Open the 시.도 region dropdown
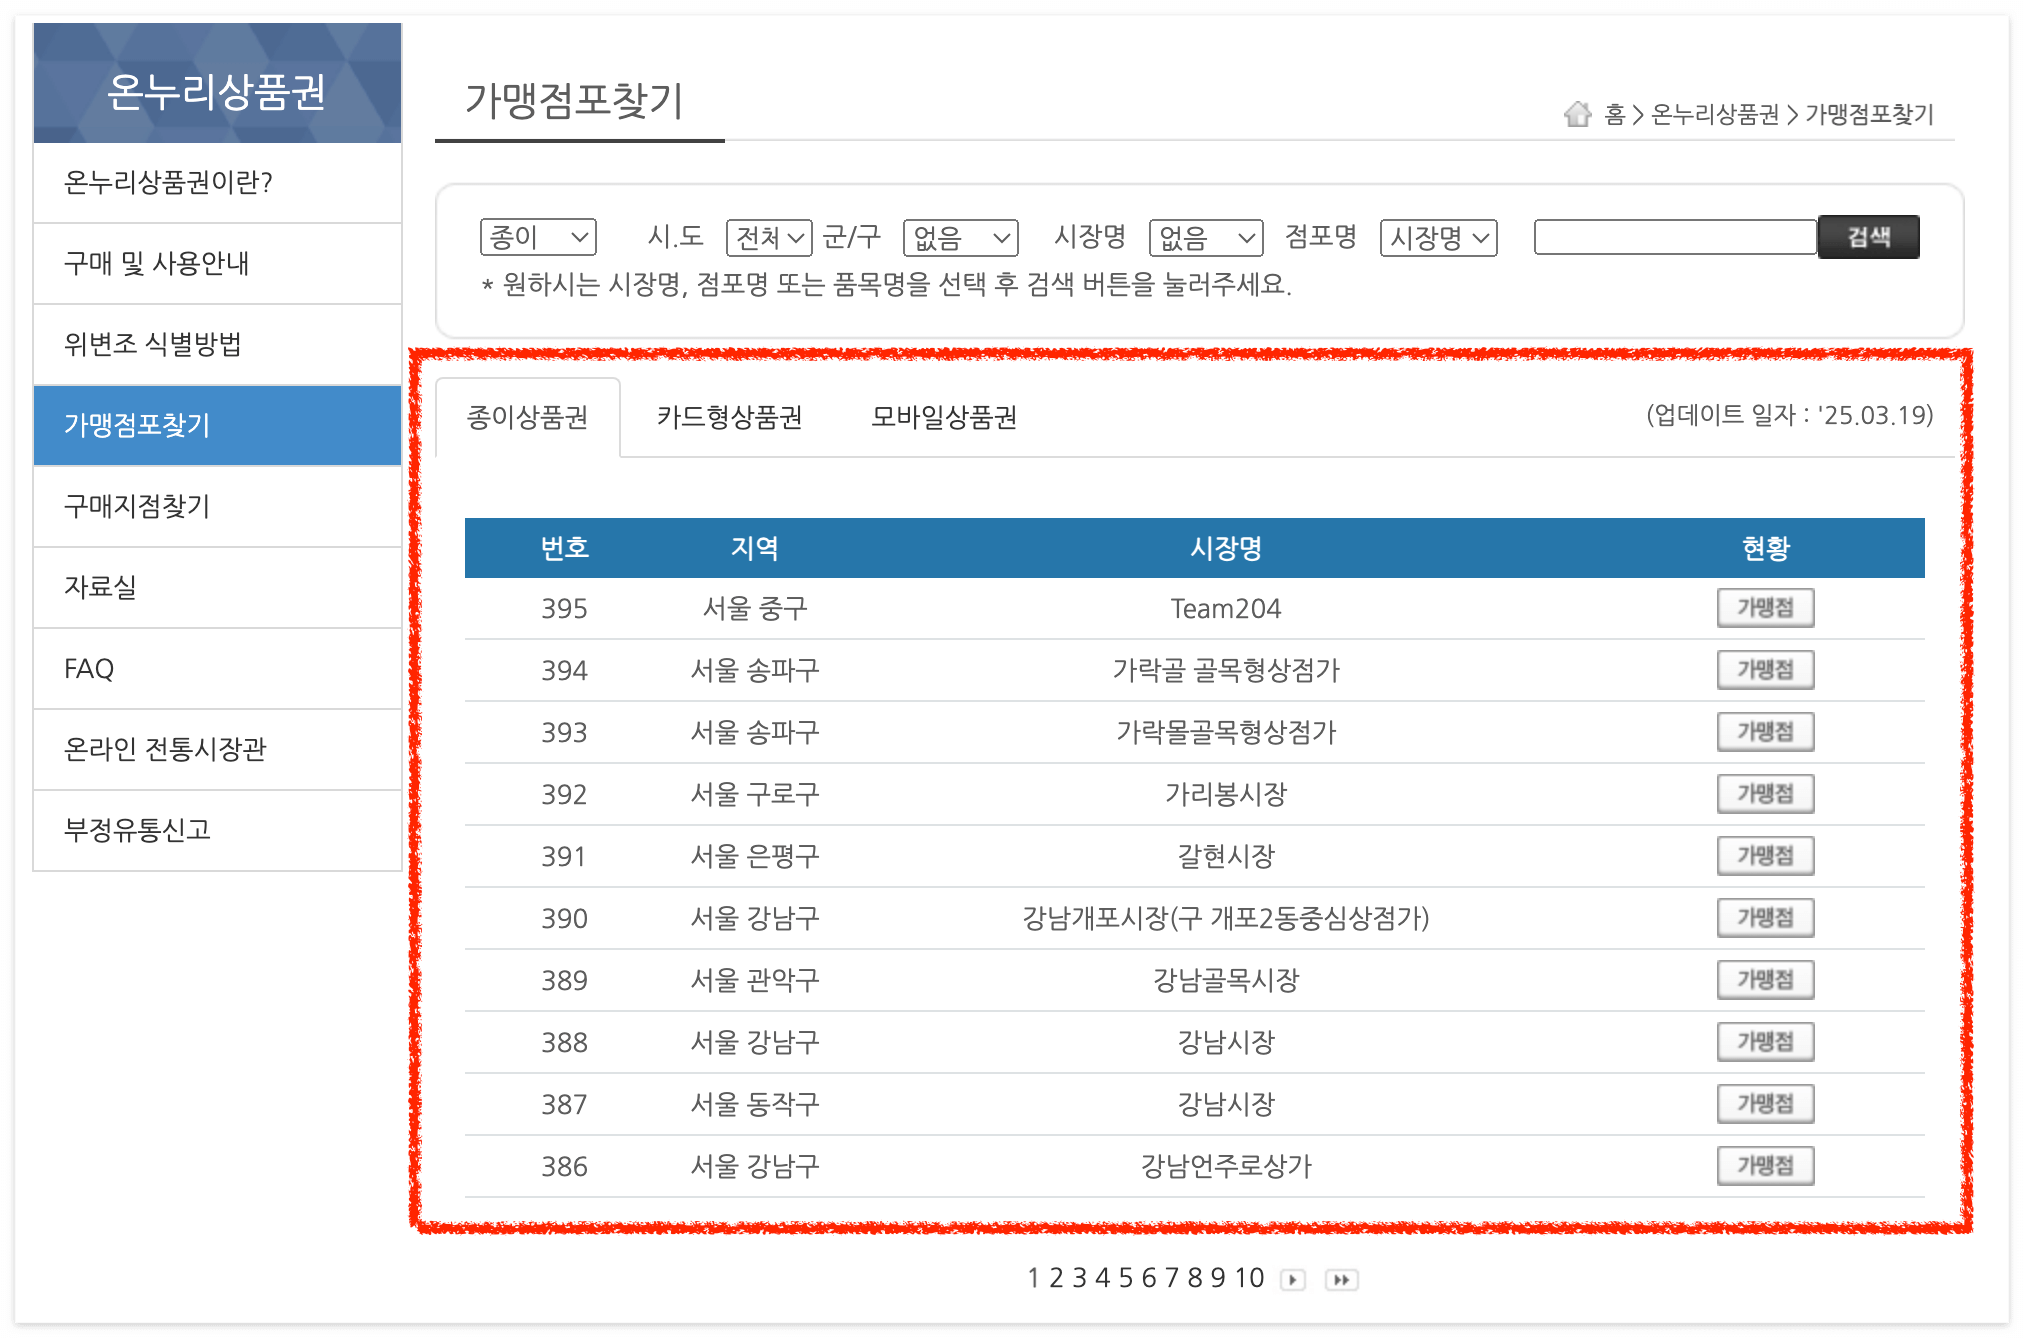 tap(768, 237)
